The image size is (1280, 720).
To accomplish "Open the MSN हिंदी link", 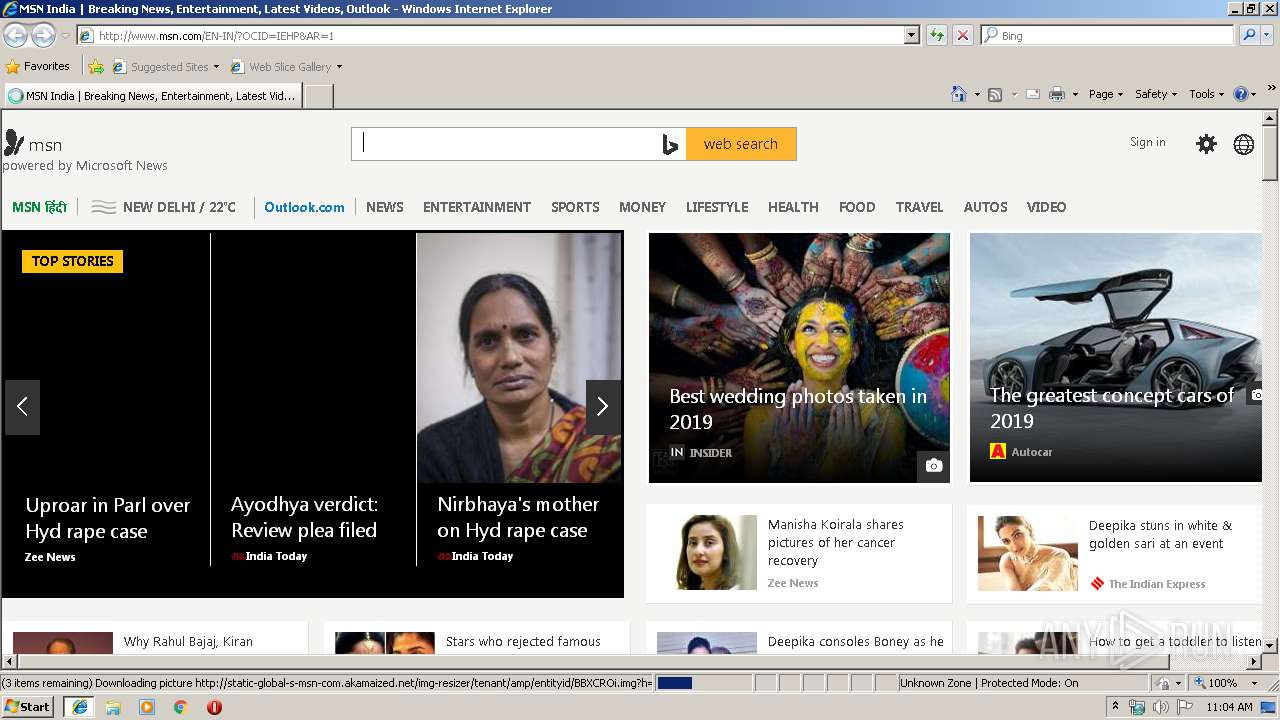I will (39, 207).
